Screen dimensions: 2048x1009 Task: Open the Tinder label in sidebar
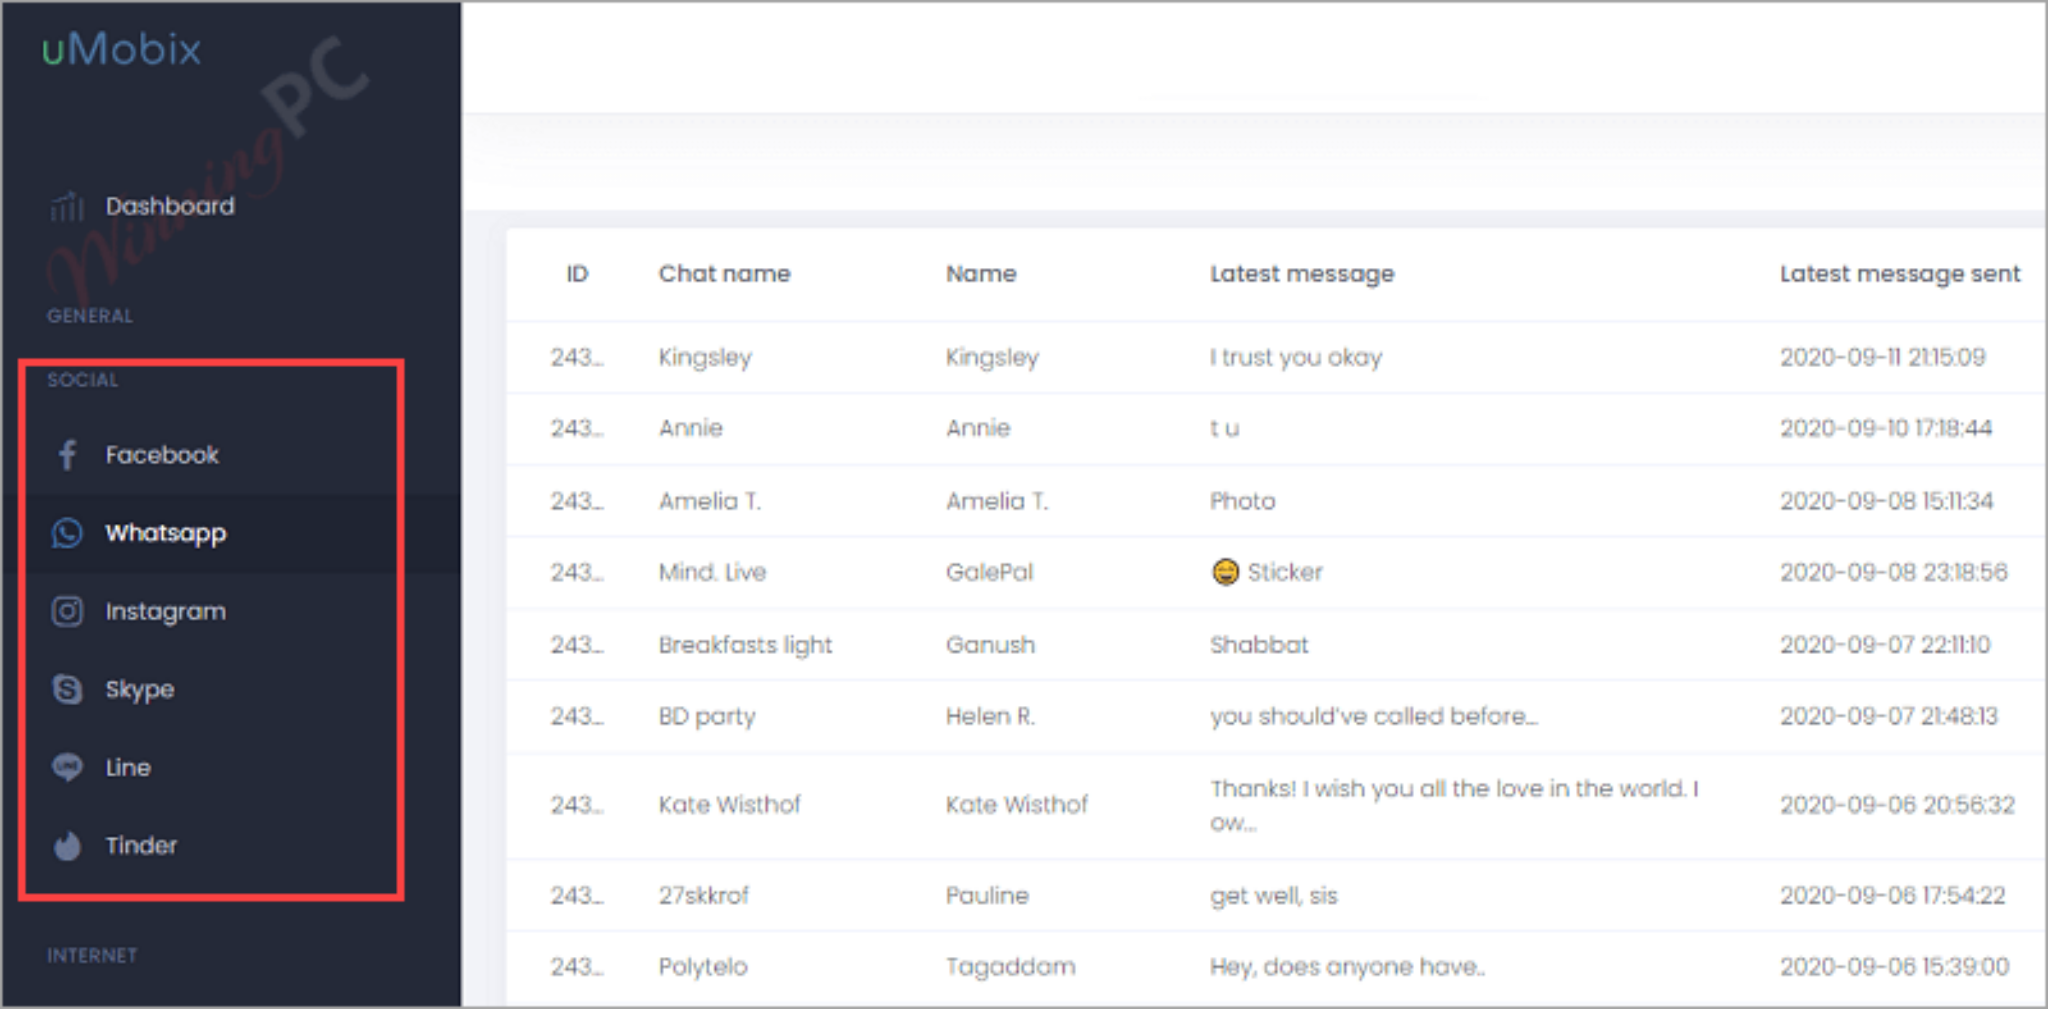[x=141, y=845]
